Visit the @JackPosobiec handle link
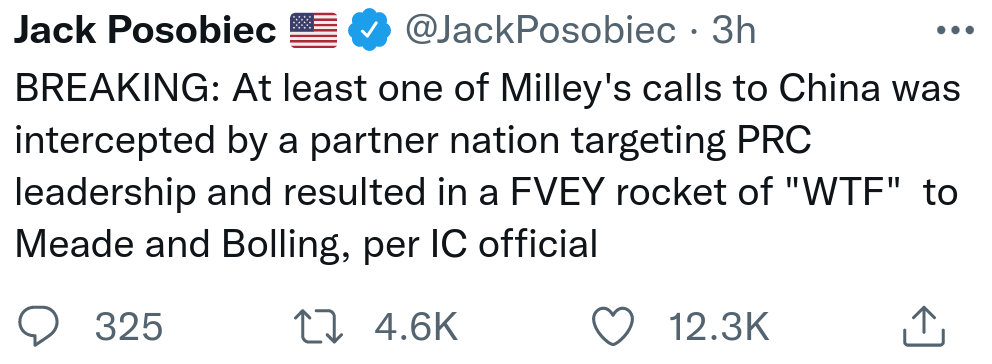 point(540,30)
